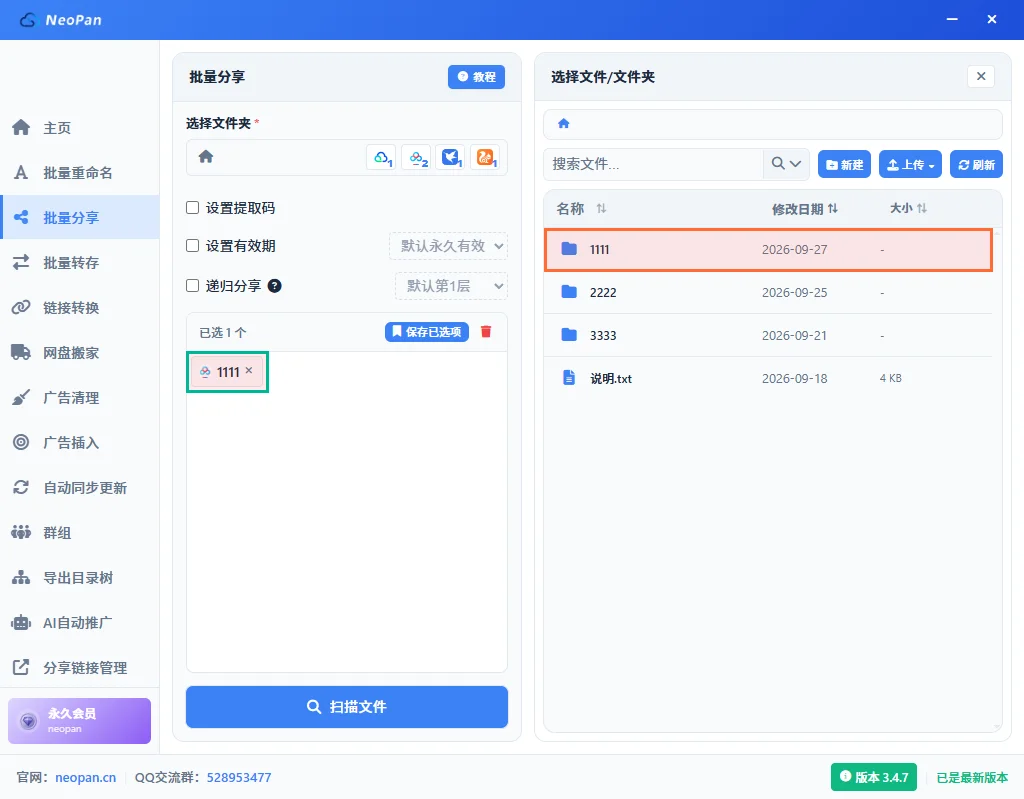Focus the 搜索文件 search field
The height and width of the screenshot is (799, 1024).
tap(654, 164)
